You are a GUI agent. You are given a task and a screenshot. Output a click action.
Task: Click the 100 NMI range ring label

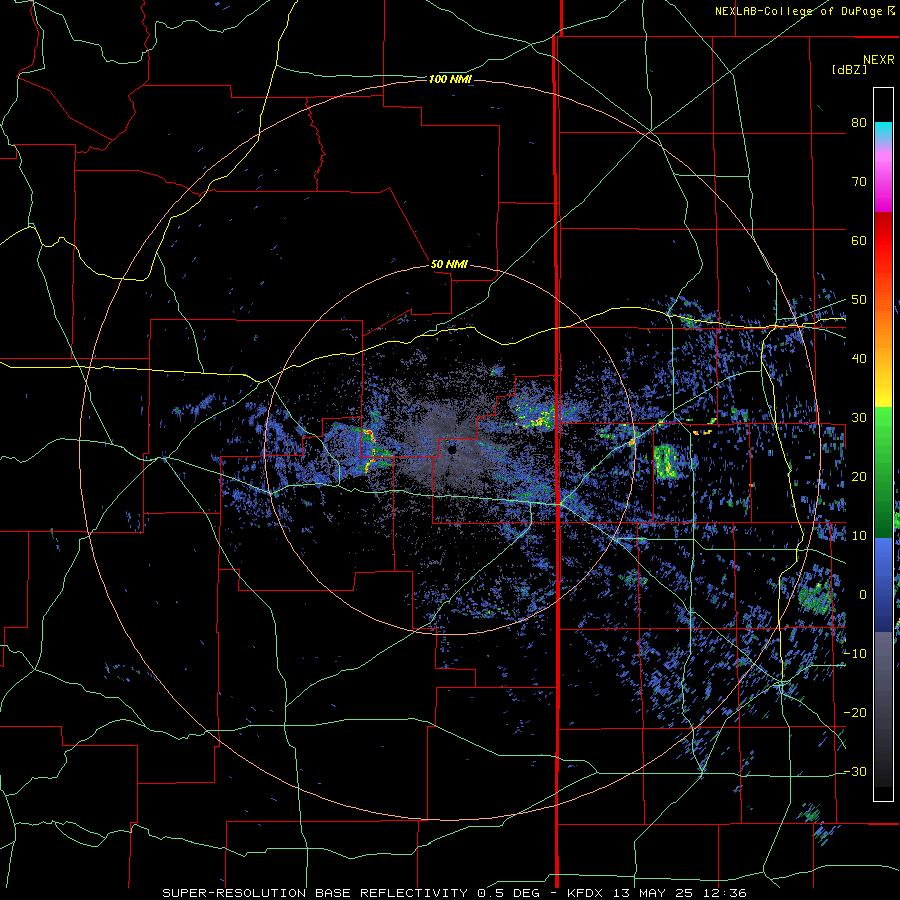(450, 79)
